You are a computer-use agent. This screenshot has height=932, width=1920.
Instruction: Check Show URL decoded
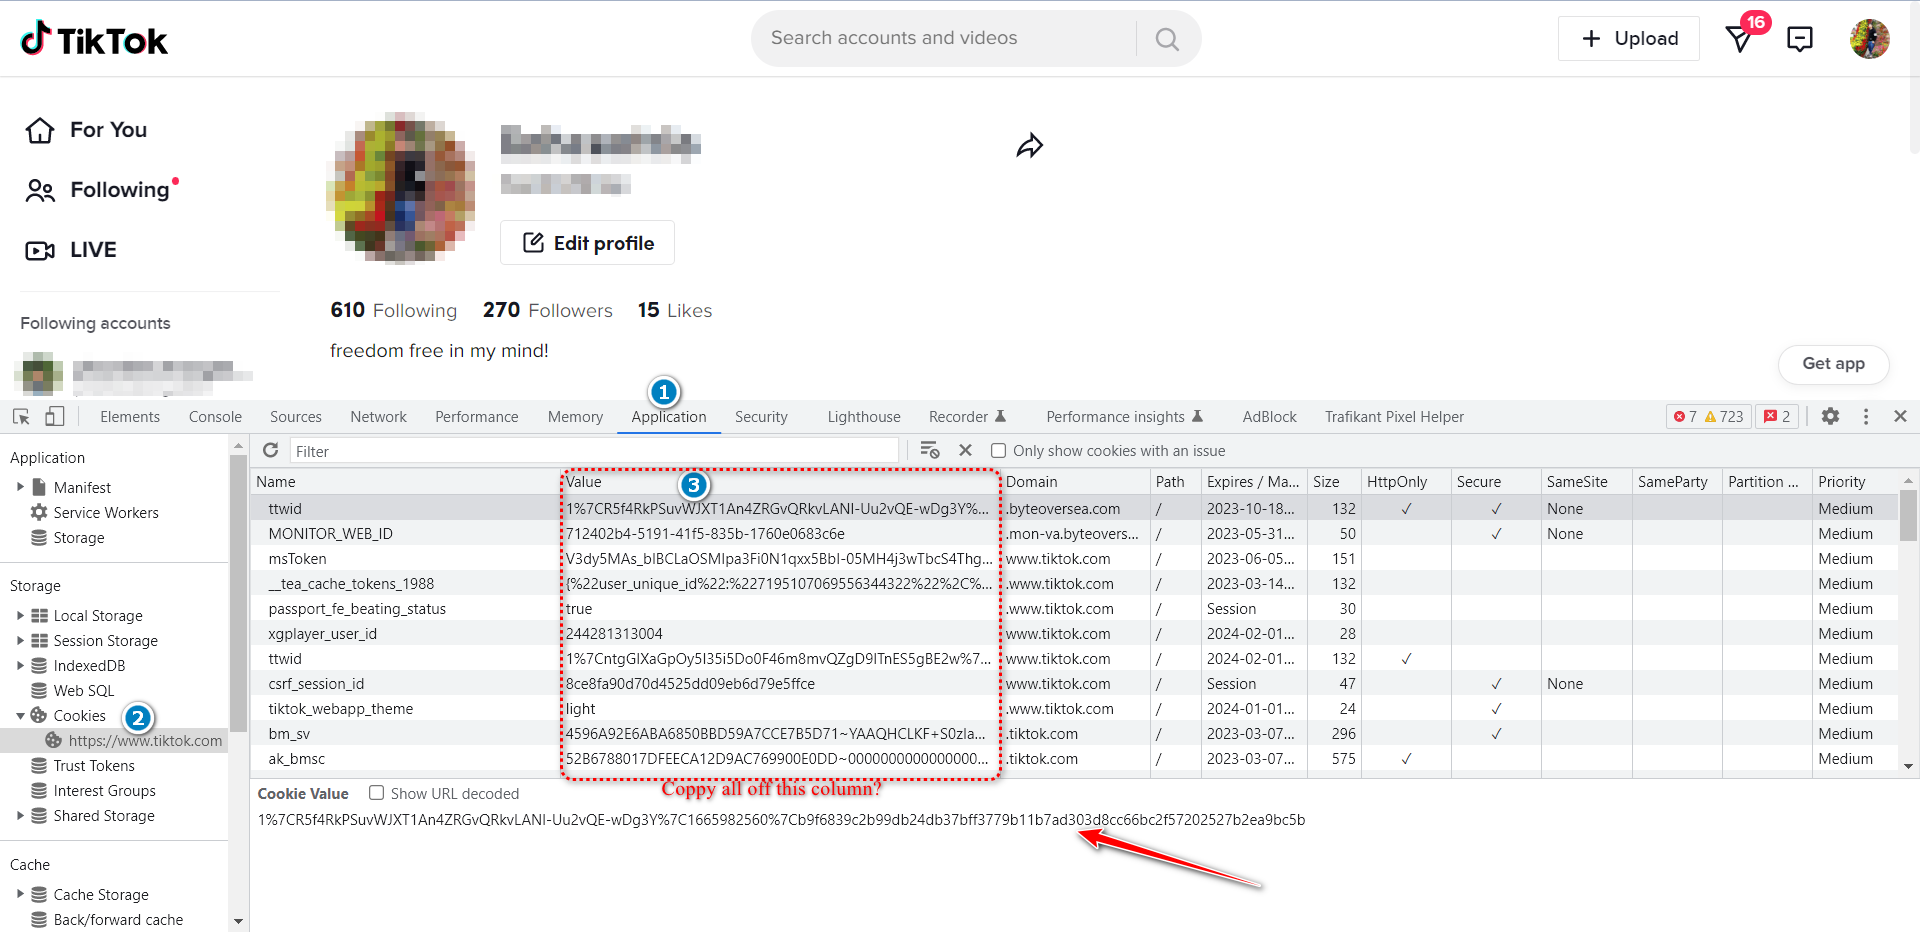pos(376,793)
